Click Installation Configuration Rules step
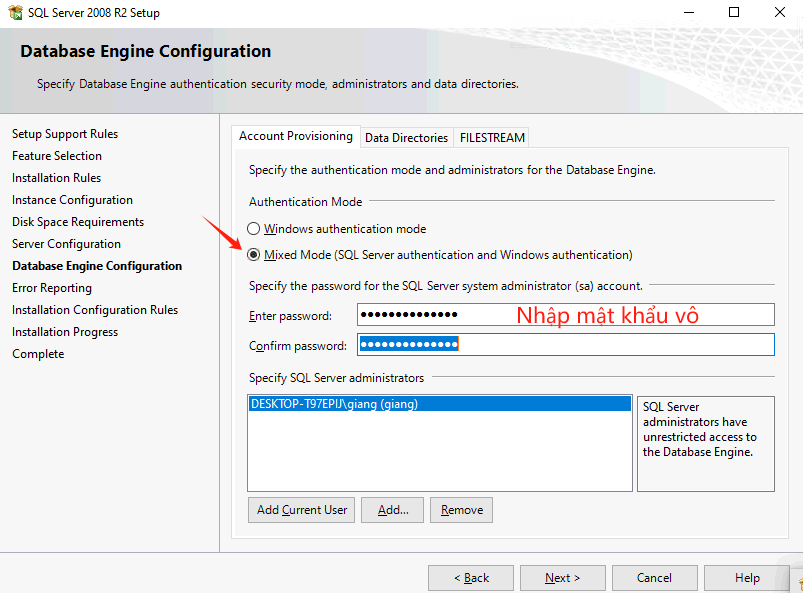Image resolution: width=803 pixels, height=593 pixels. tap(95, 310)
